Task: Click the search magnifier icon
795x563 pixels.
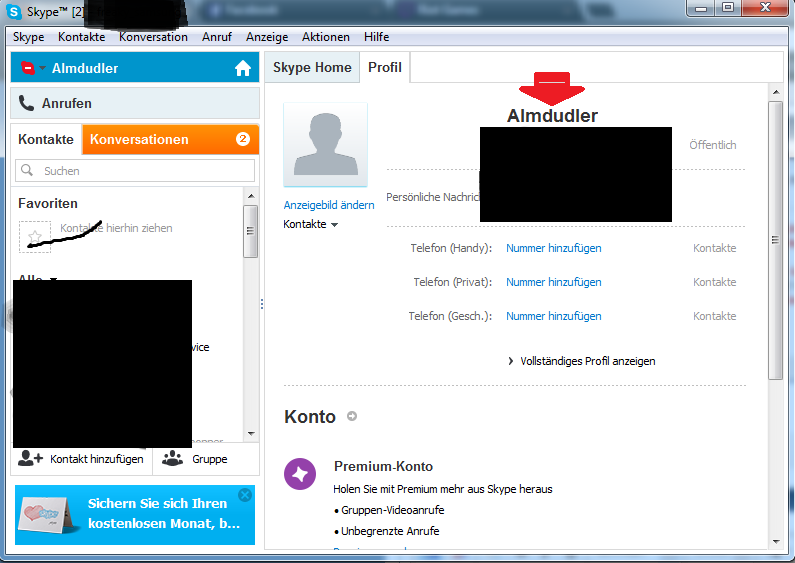Action: (27, 170)
